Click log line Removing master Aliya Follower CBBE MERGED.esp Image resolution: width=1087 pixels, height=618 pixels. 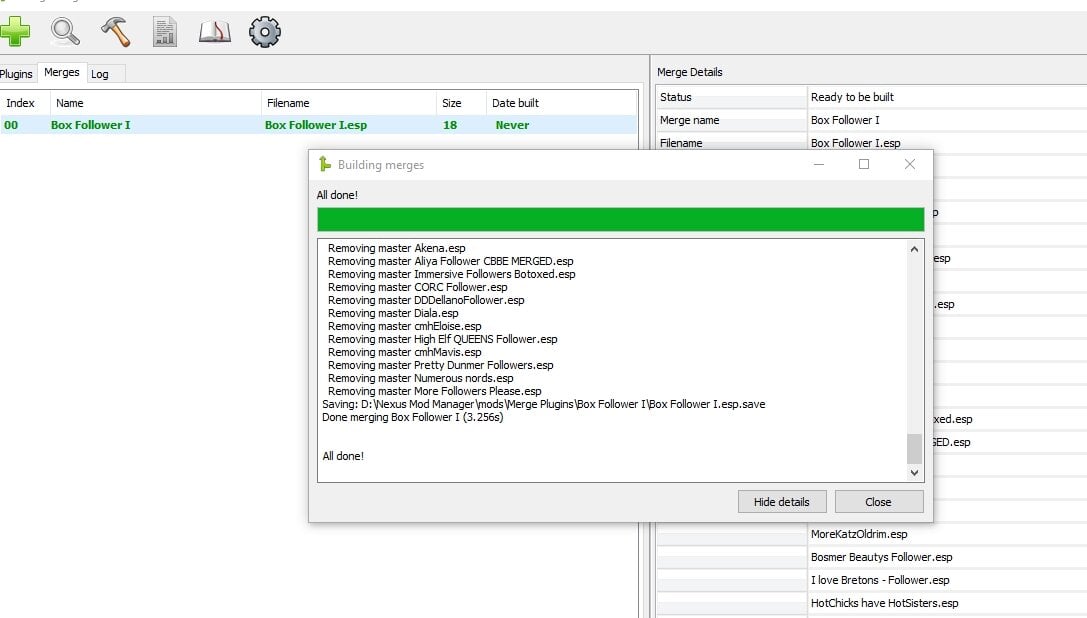pyautogui.click(x=451, y=261)
